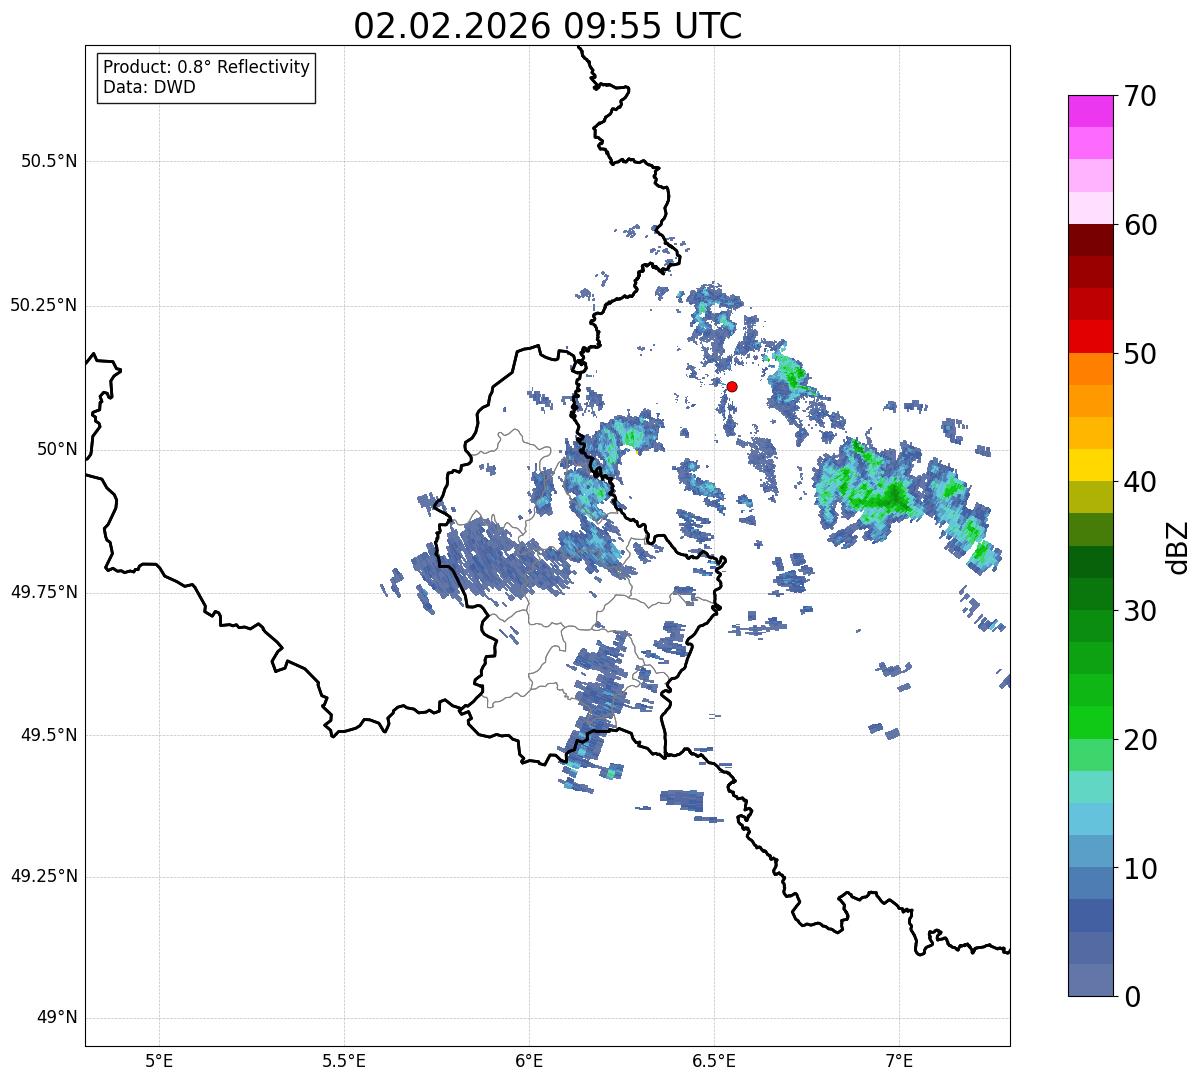The image size is (1202, 1081).
Task: Click the colorbar tick label 10
Action: (x=1140, y=868)
